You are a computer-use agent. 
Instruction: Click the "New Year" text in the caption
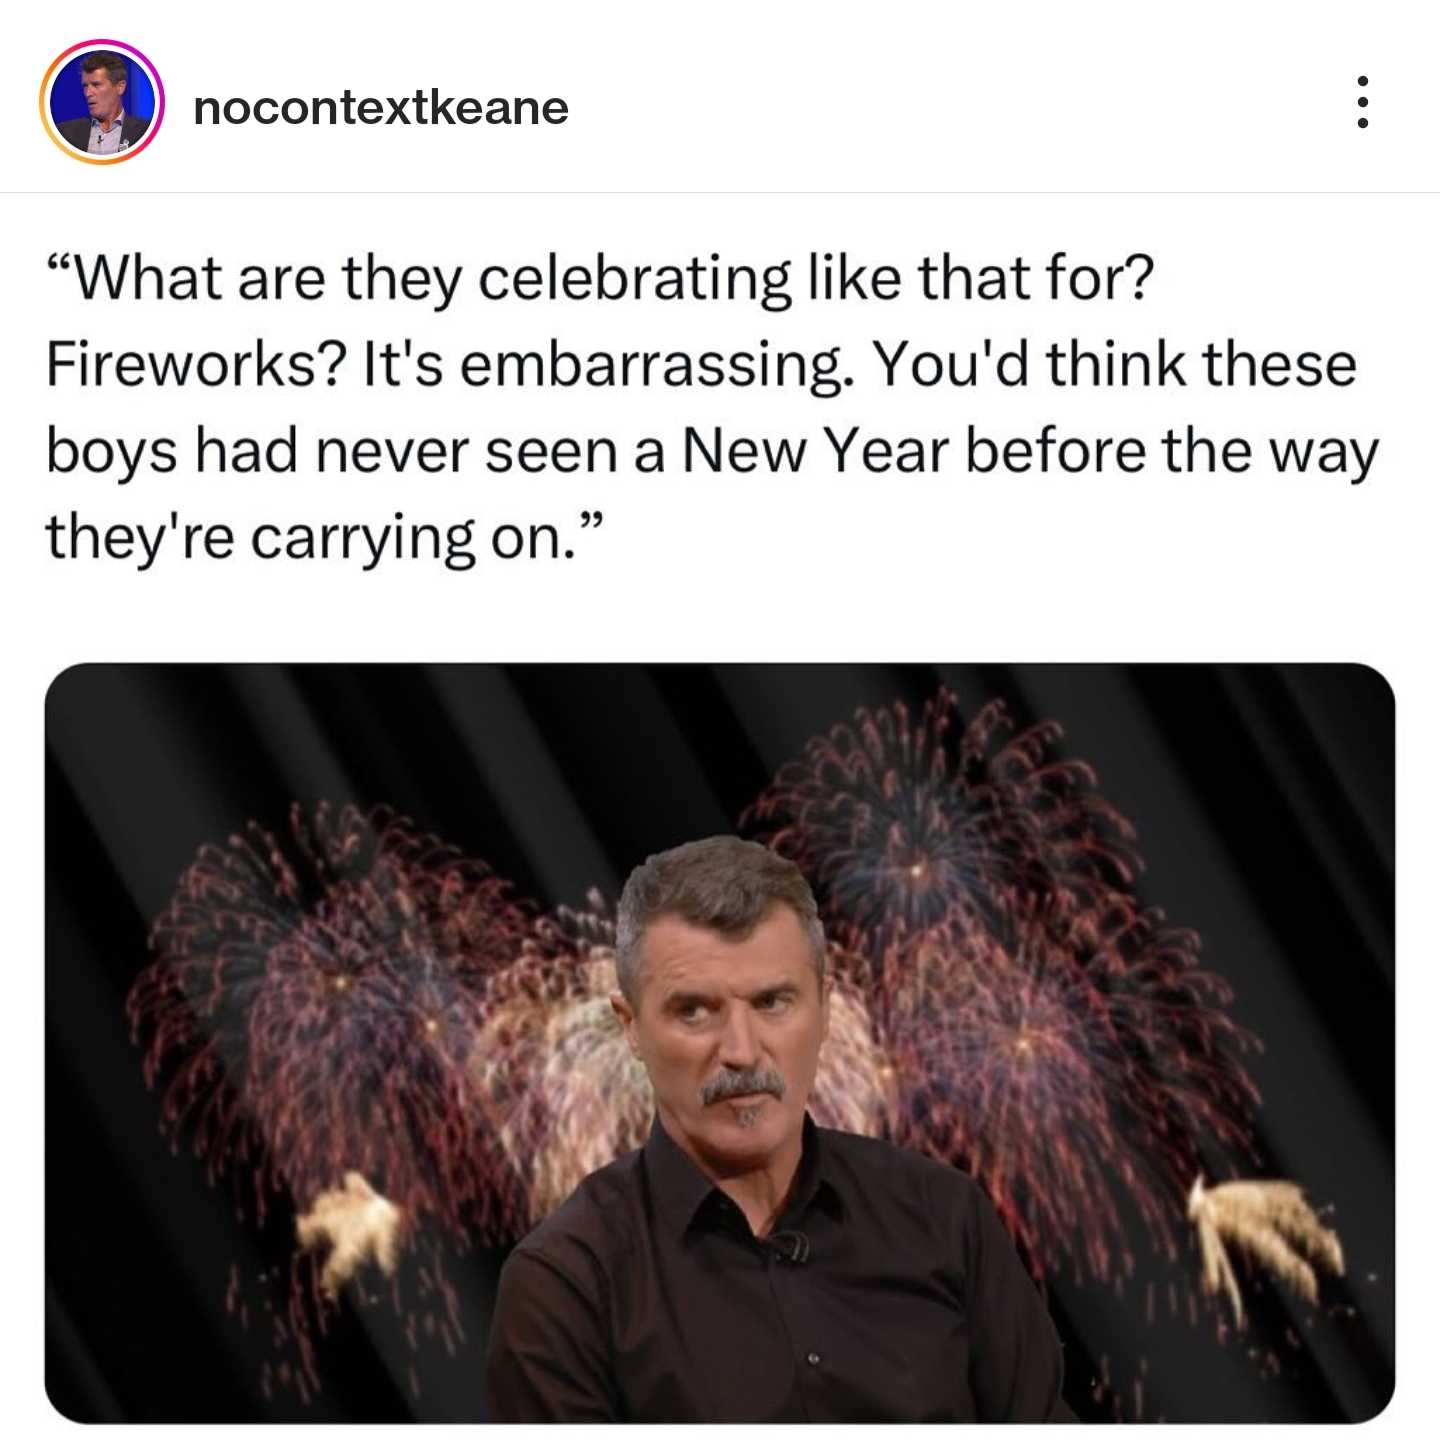814,452
